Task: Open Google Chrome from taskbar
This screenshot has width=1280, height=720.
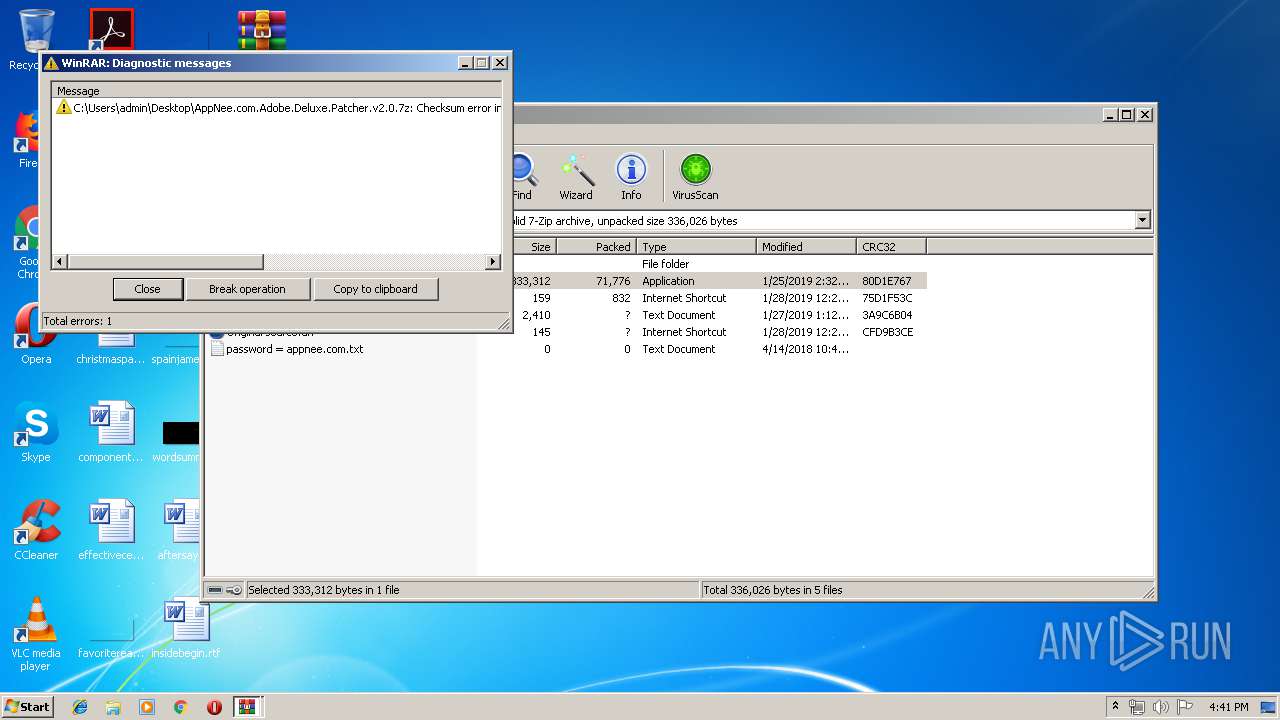Action: pyautogui.click(x=180, y=707)
